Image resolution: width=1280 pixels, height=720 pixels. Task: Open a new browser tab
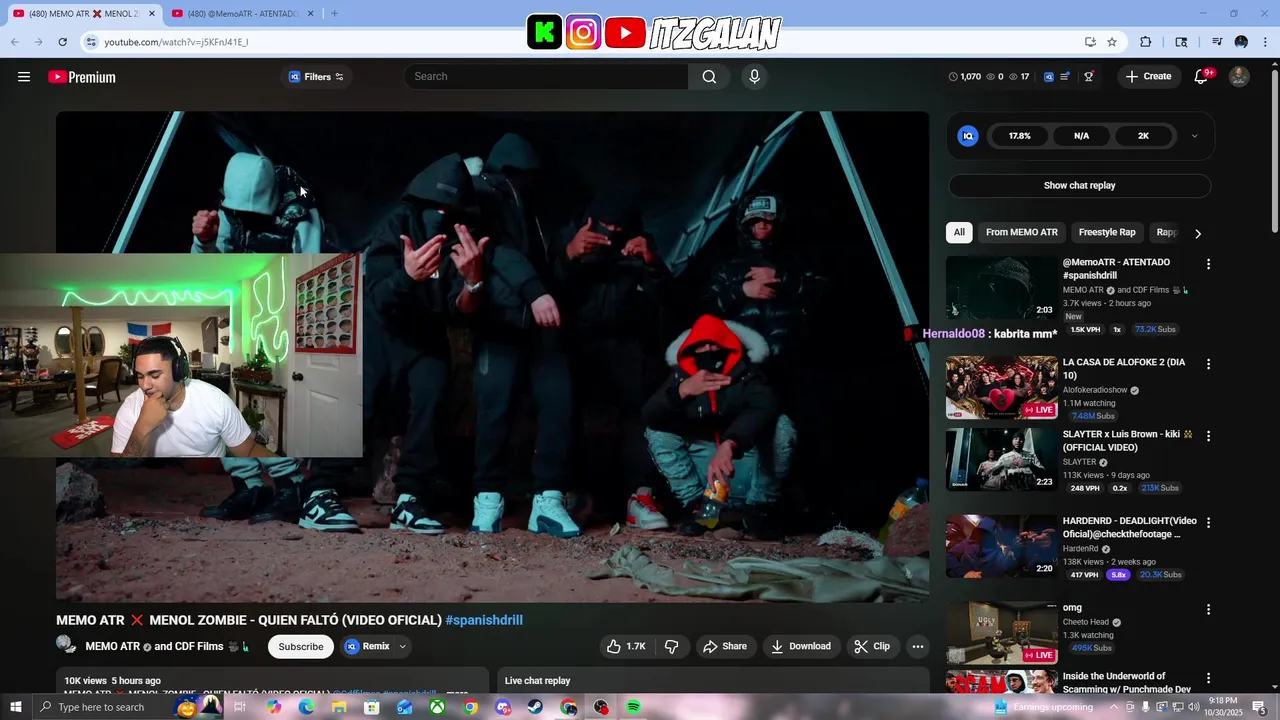tap(334, 14)
